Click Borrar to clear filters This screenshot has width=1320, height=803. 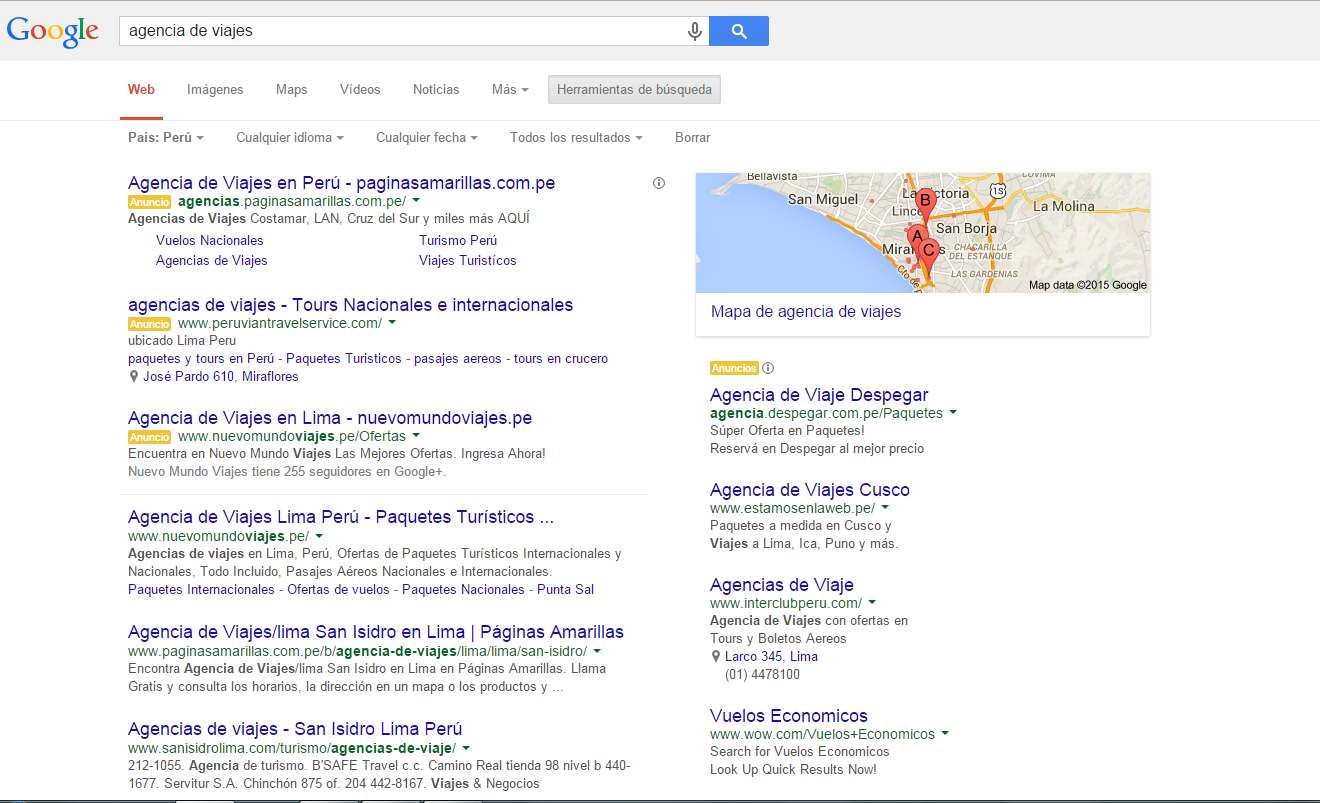point(693,137)
